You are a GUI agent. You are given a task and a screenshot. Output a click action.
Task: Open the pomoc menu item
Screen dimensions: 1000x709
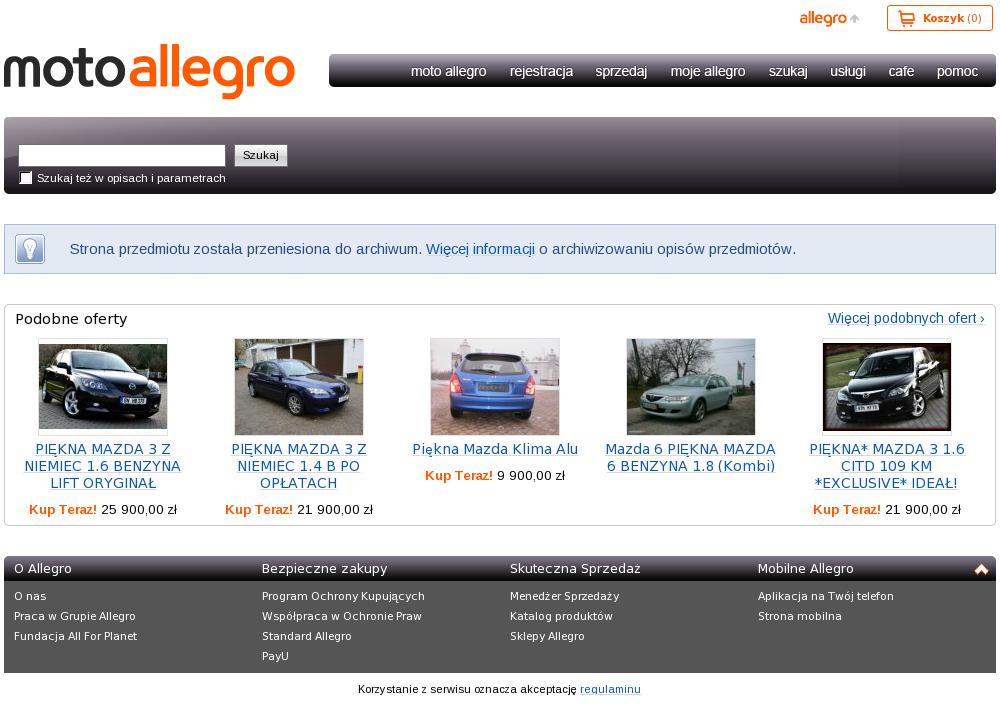click(x=957, y=71)
